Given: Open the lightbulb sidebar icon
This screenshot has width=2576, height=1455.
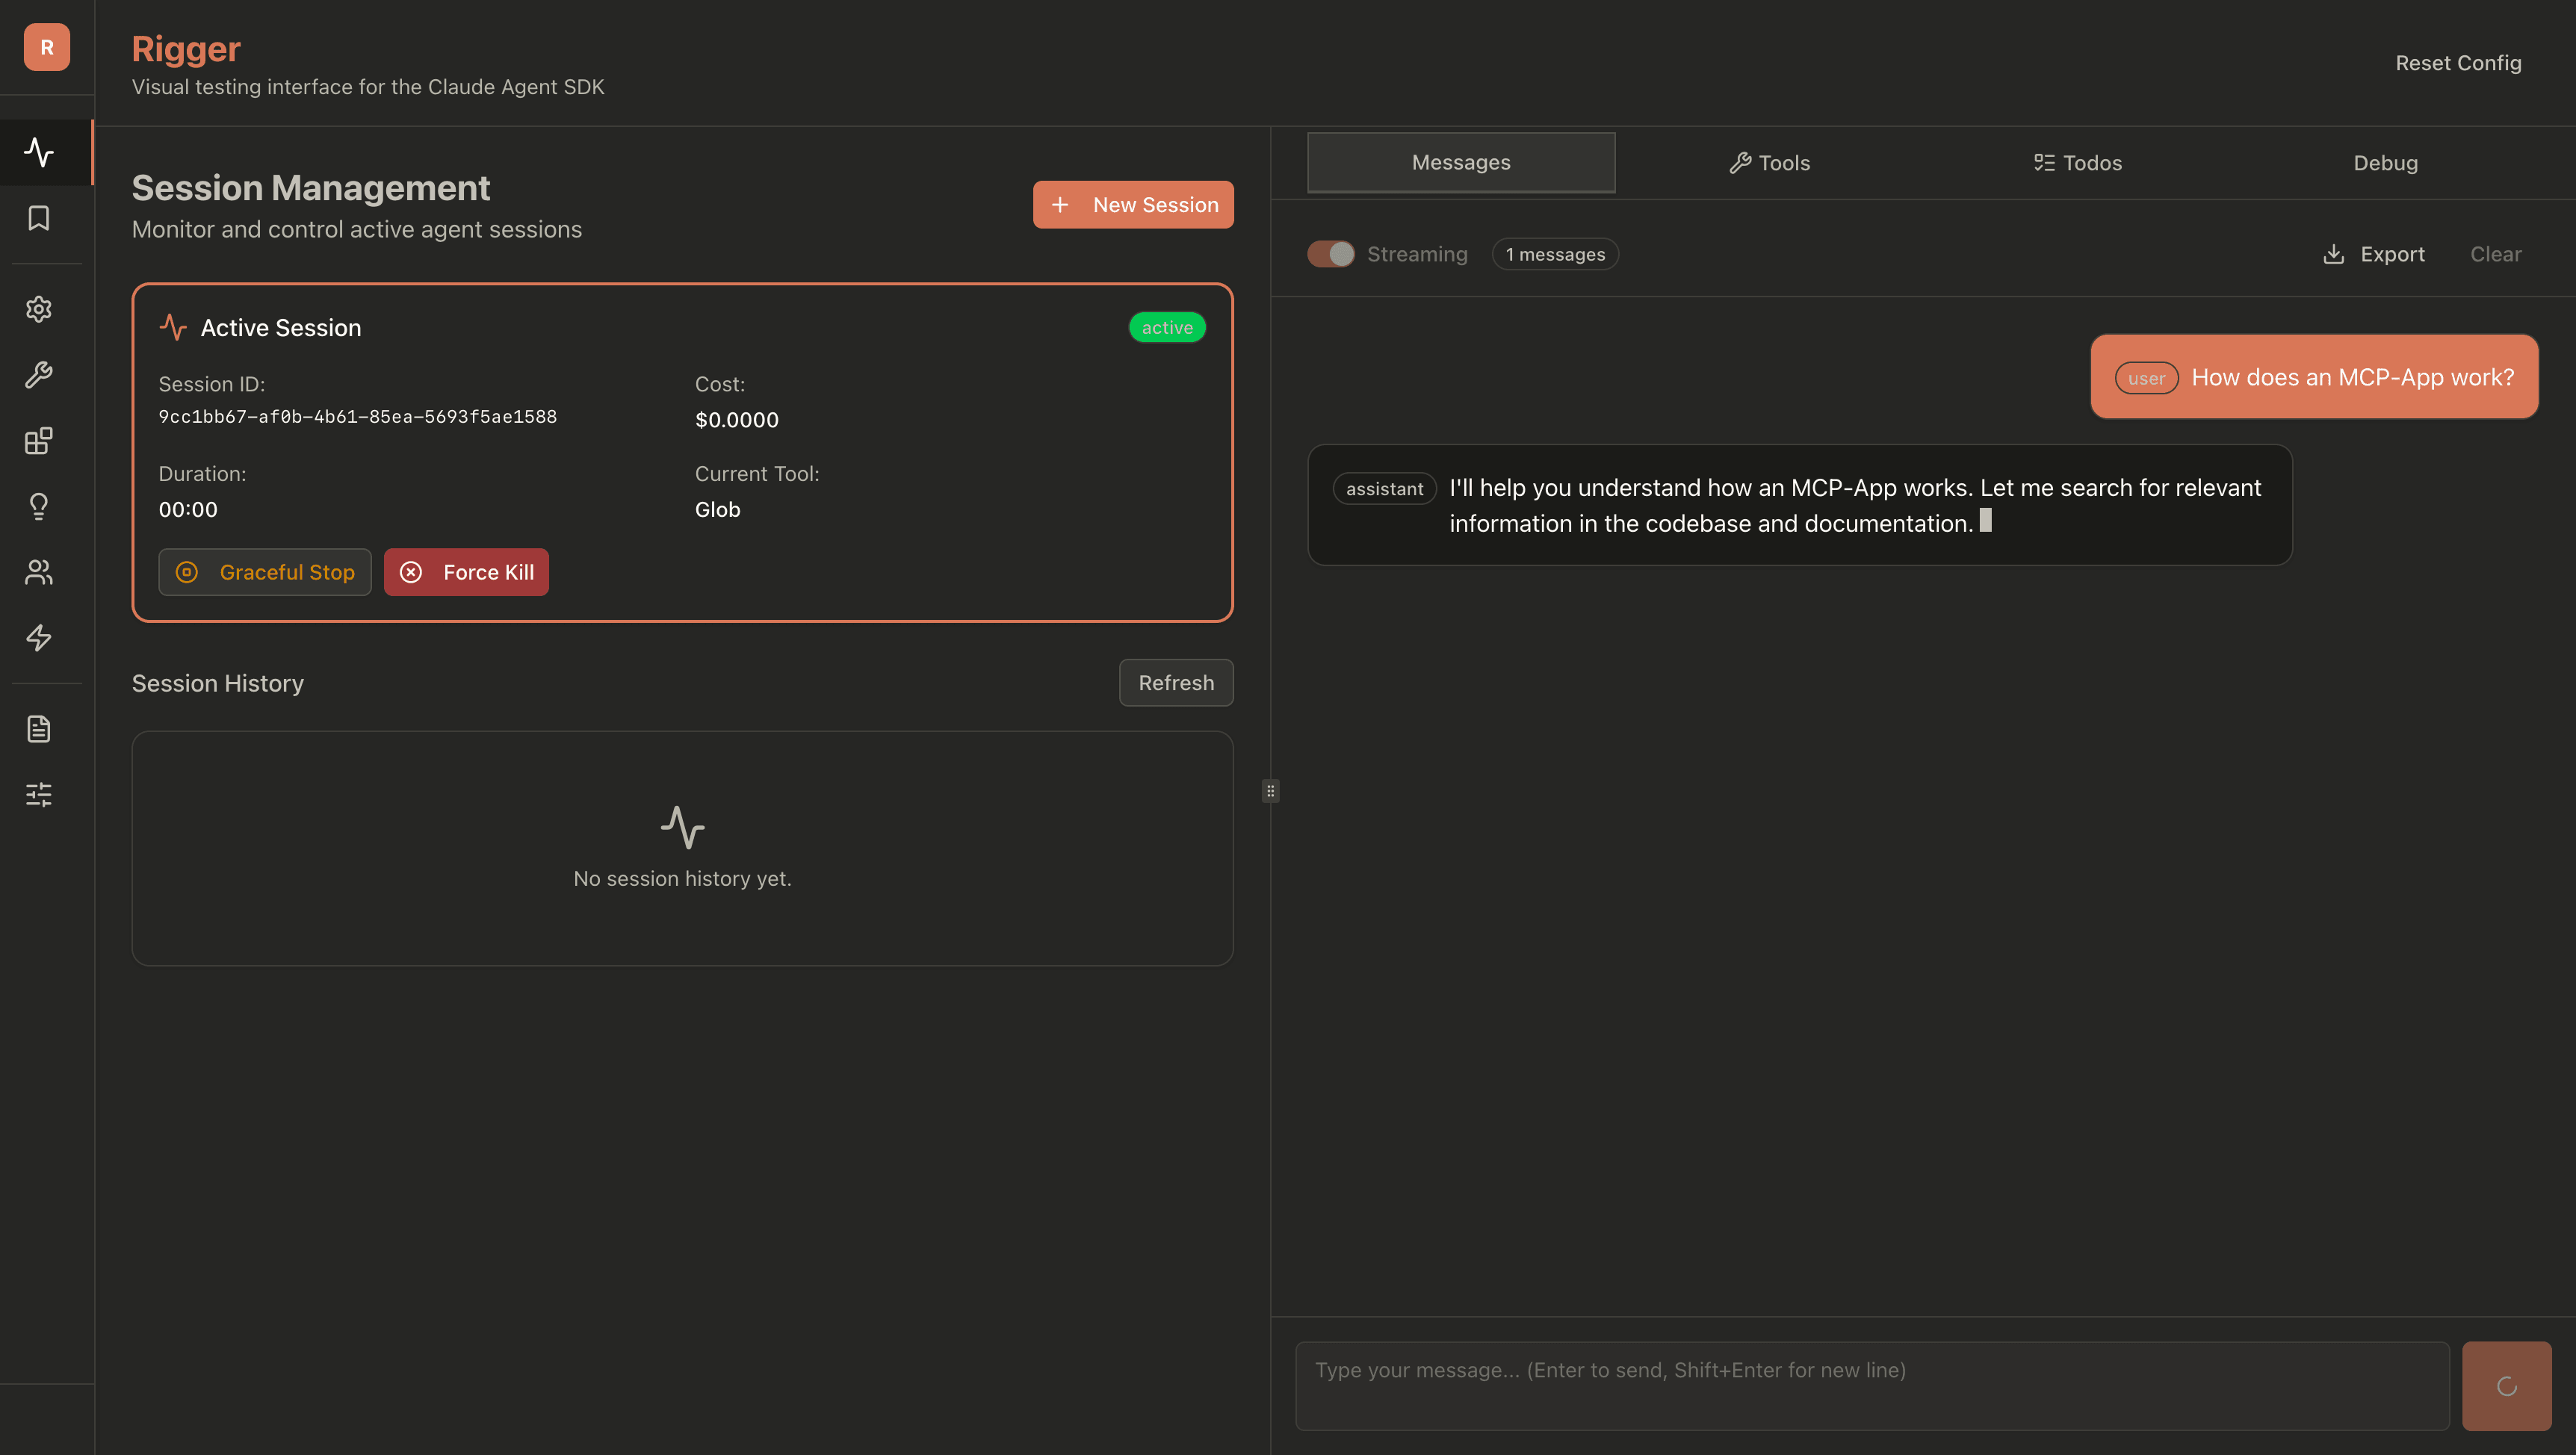Looking at the screenshot, I should click(39, 506).
